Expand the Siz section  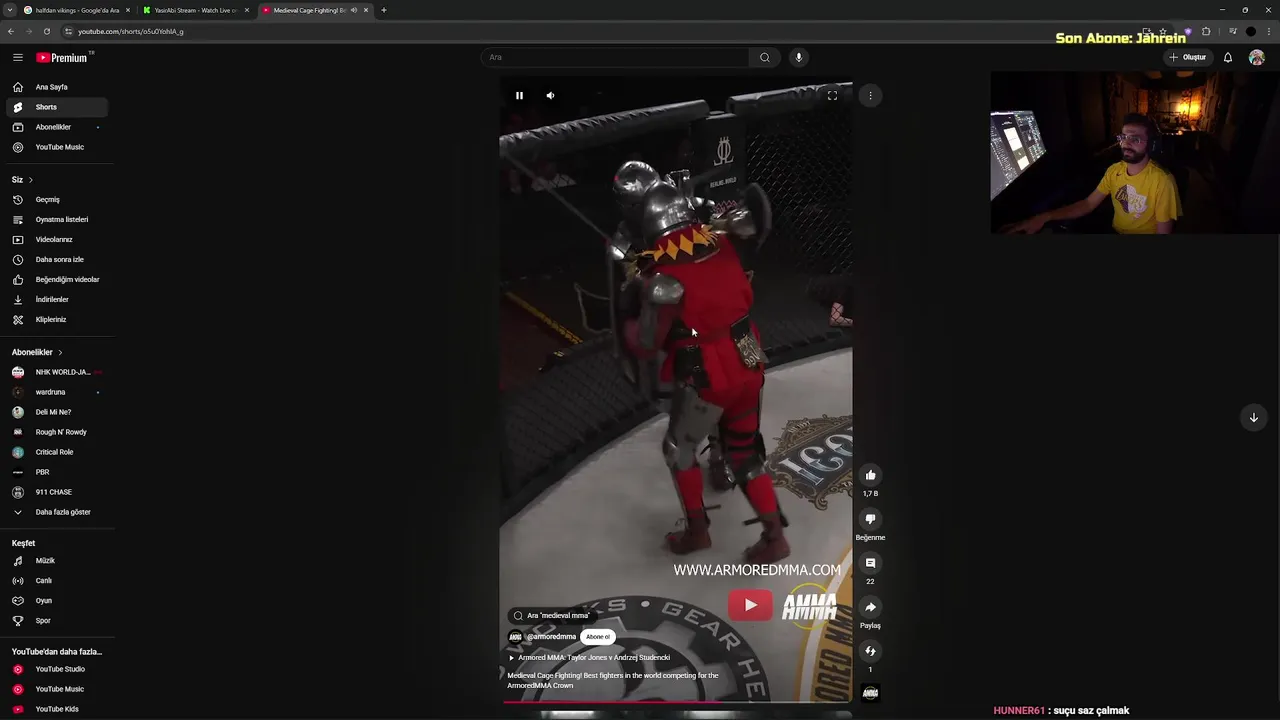pyautogui.click(x=23, y=179)
